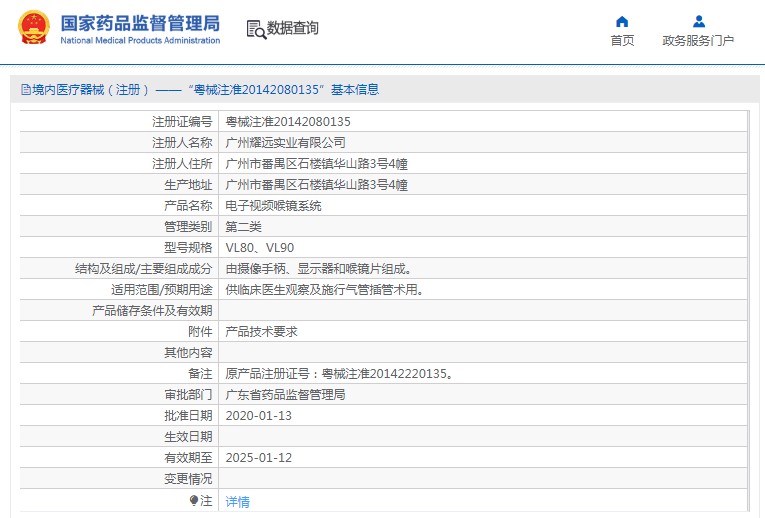Click the 数据查询 magnifier document icon
765x518 pixels.
(x=256, y=29)
